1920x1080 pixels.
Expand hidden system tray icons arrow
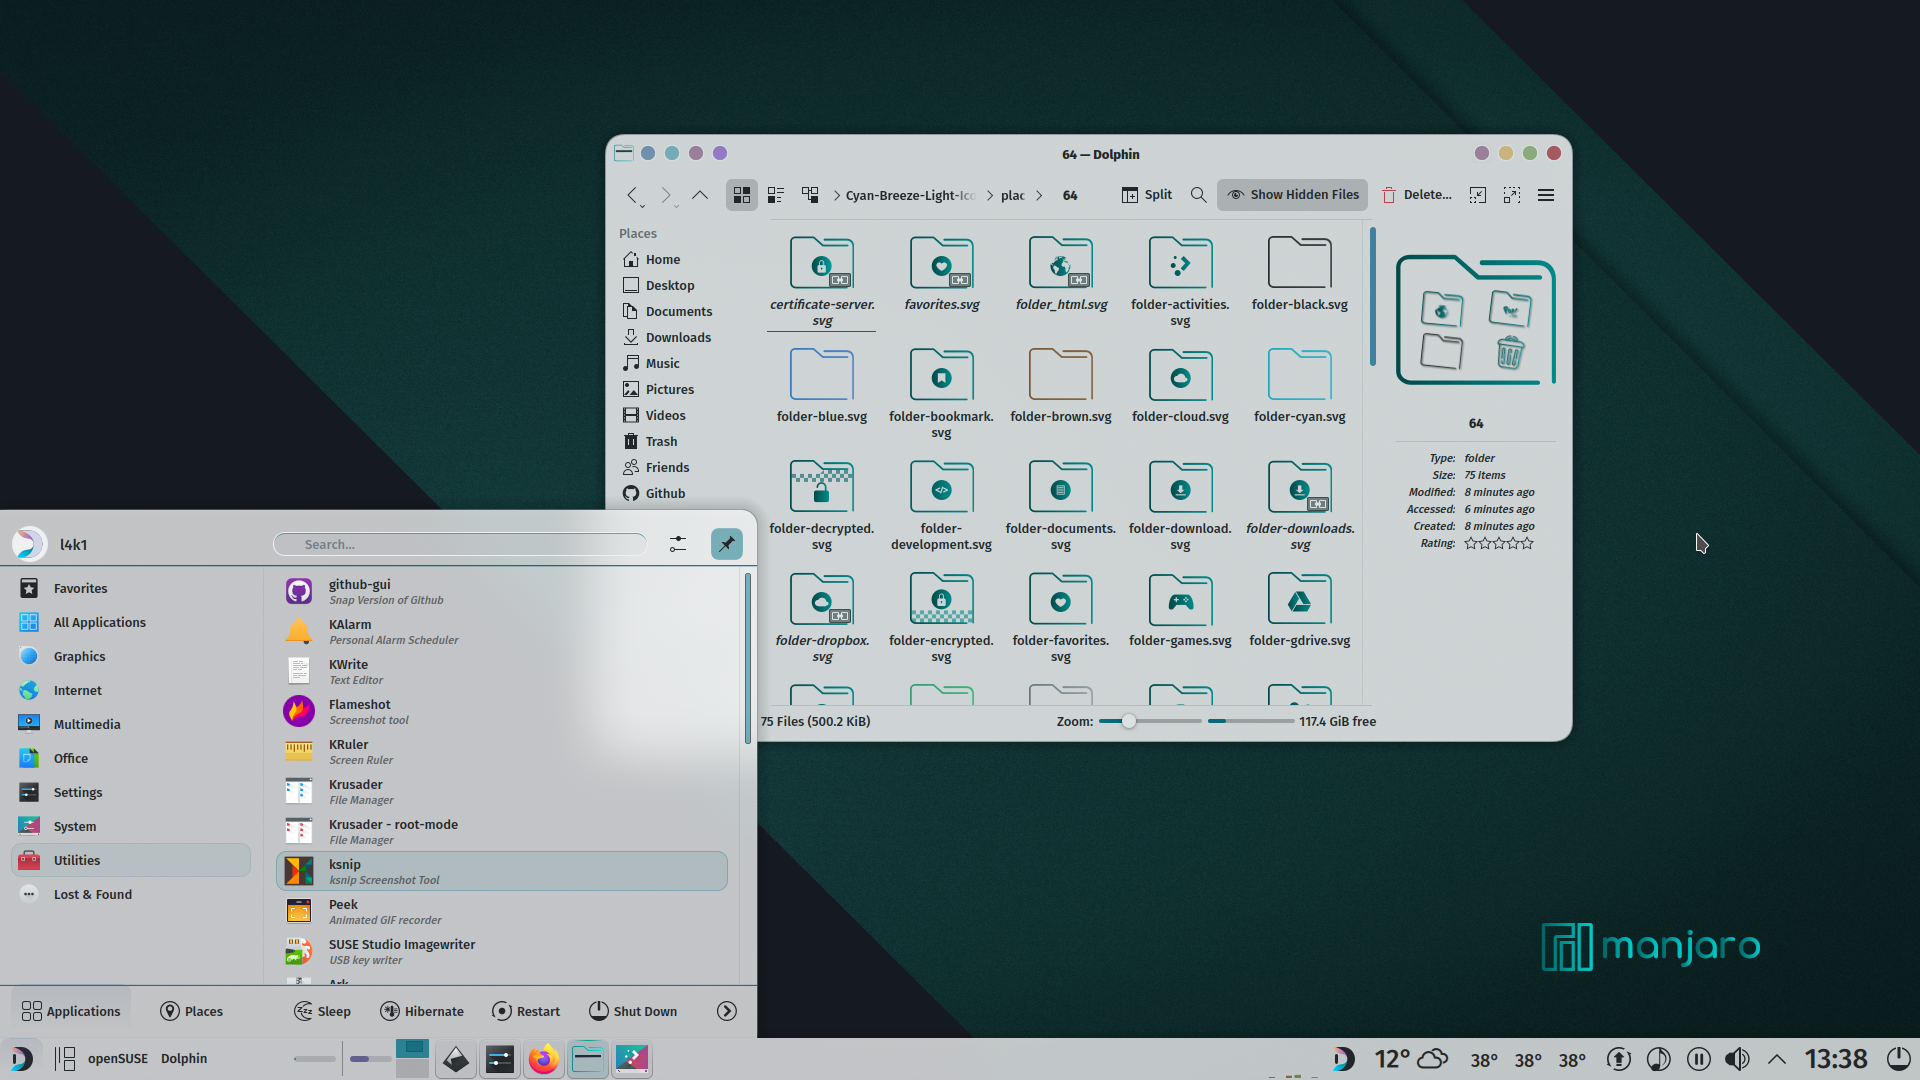coord(1777,1059)
